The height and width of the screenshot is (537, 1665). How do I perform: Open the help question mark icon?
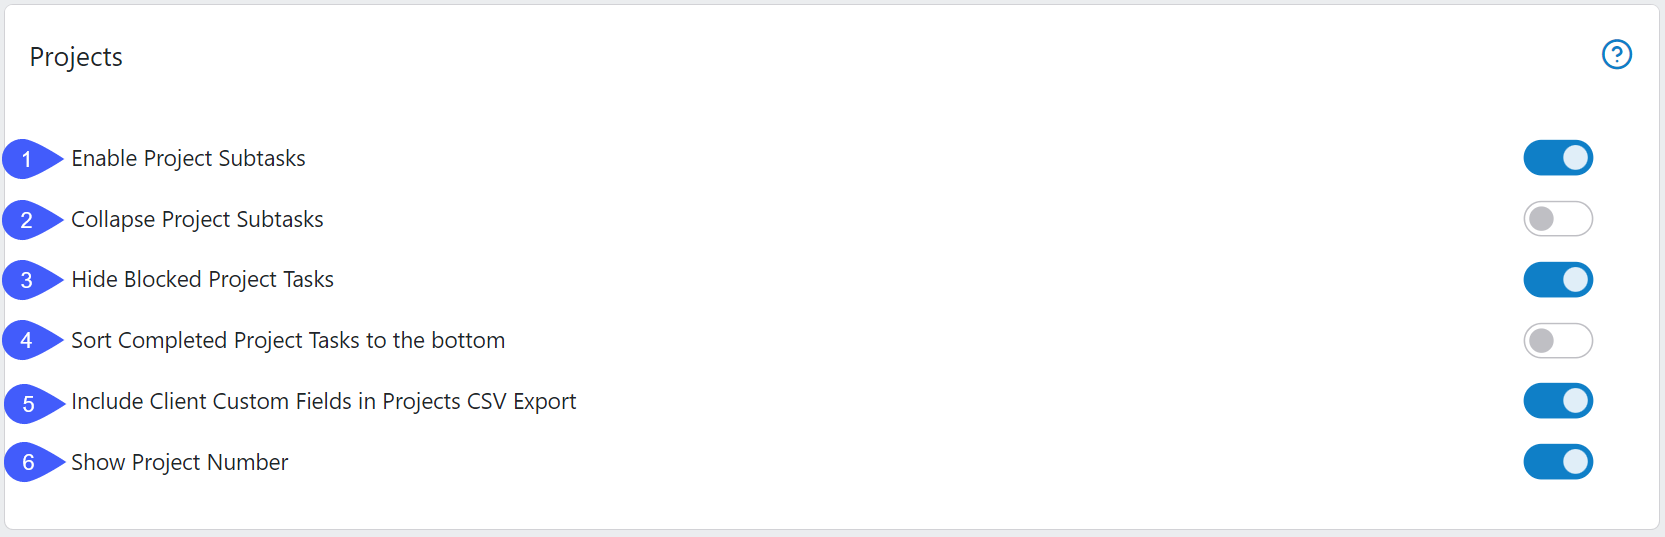point(1616,54)
